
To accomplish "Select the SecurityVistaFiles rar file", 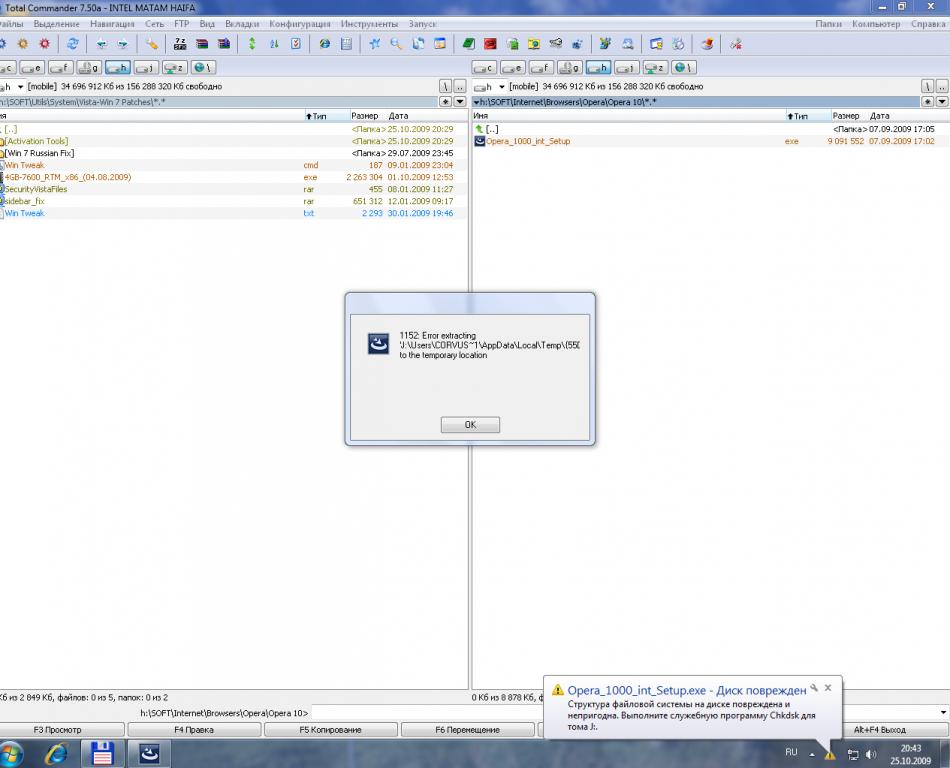I will (36, 189).
